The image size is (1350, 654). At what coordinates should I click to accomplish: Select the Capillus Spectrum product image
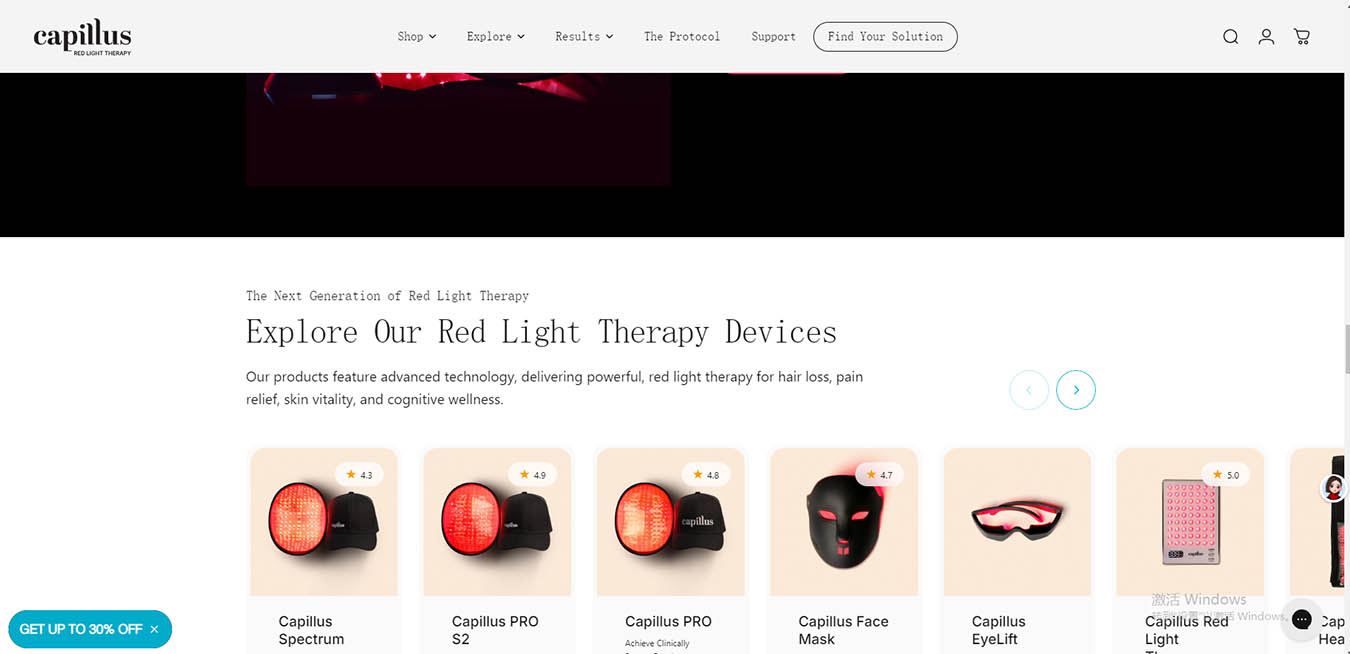(x=324, y=522)
